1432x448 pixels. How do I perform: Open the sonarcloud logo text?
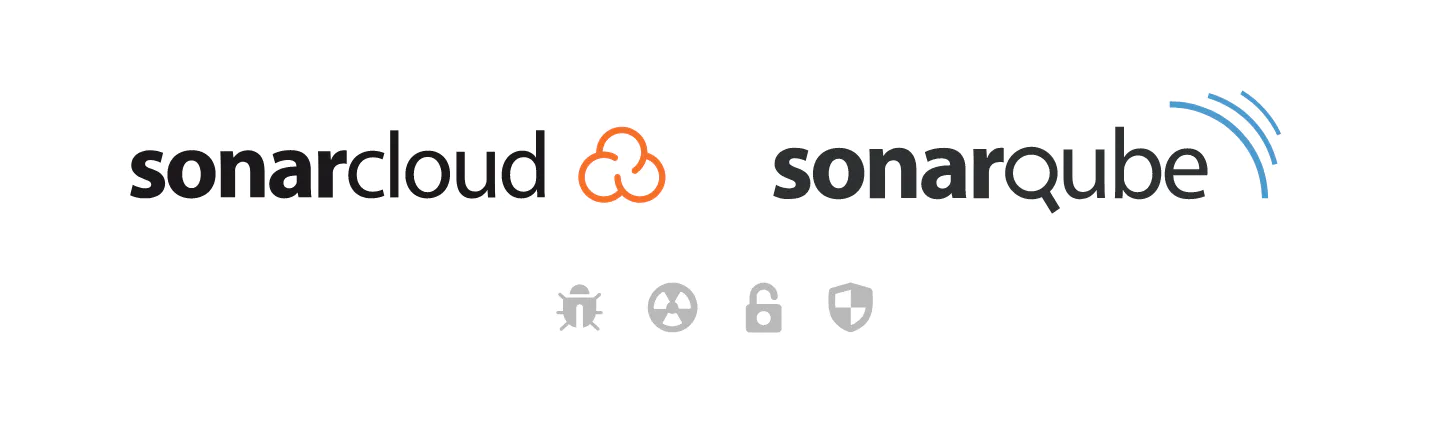(x=338, y=164)
